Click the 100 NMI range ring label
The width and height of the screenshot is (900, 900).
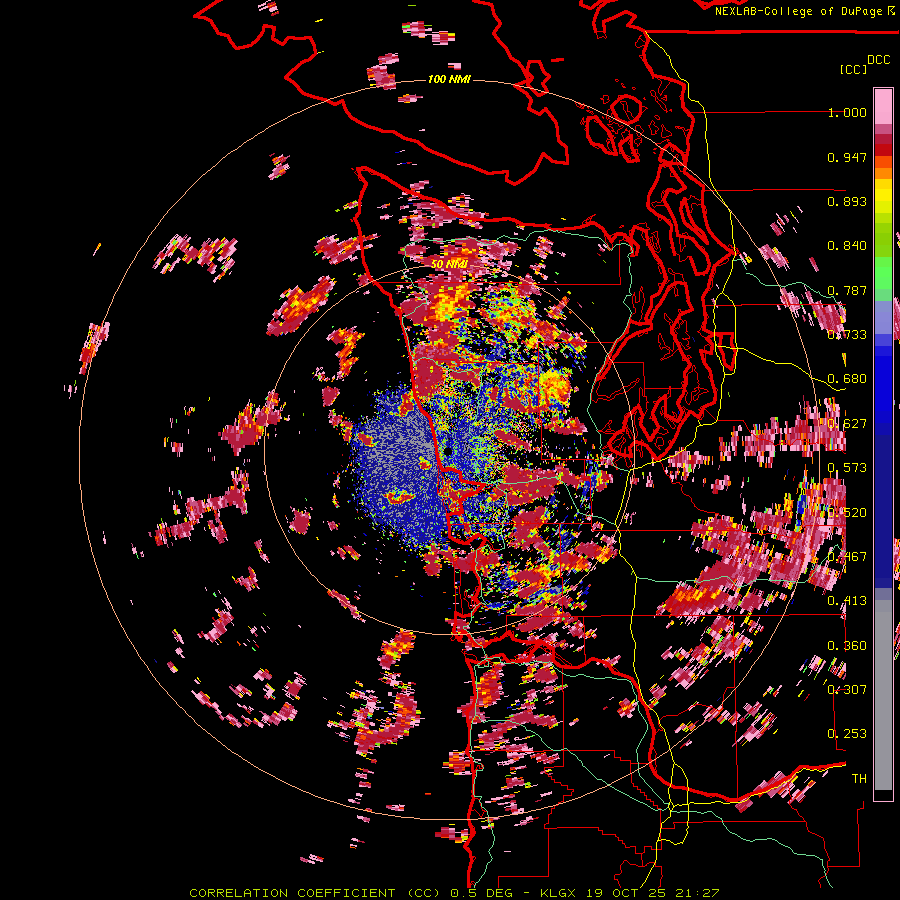pyautogui.click(x=449, y=79)
